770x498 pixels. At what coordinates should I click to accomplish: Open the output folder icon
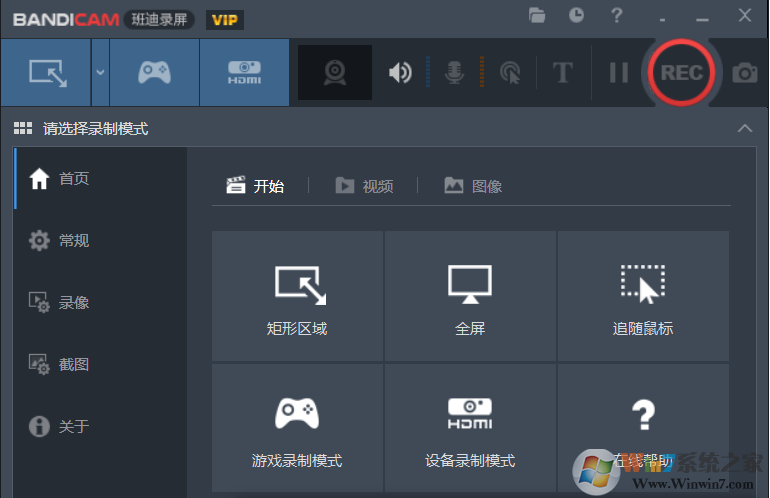click(537, 15)
